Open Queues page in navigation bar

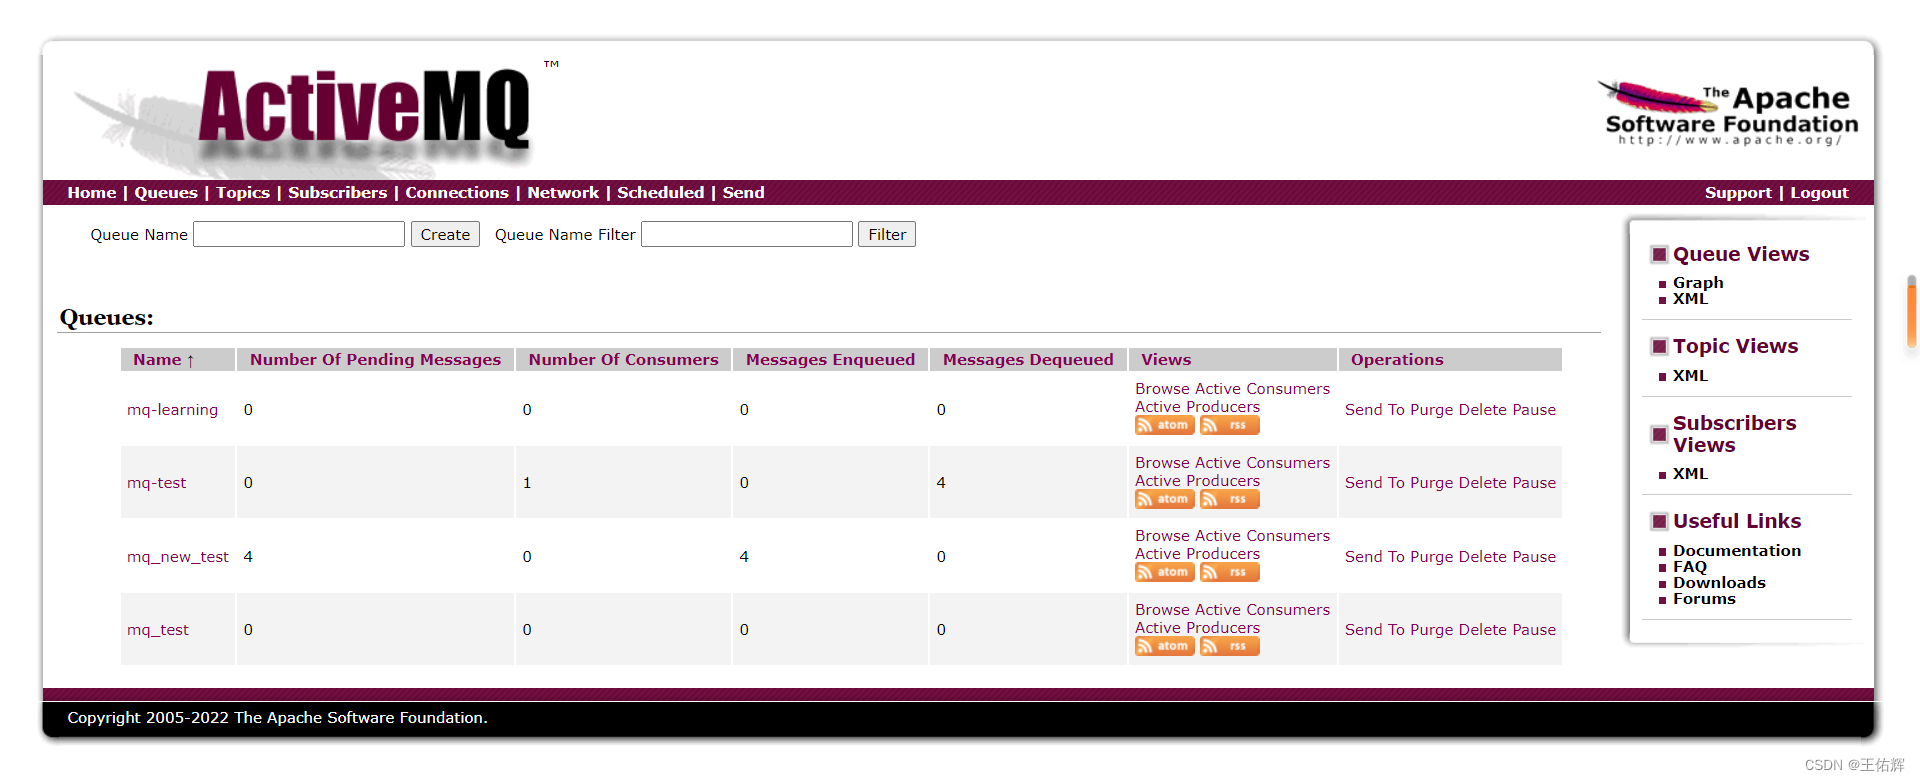pos(166,193)
